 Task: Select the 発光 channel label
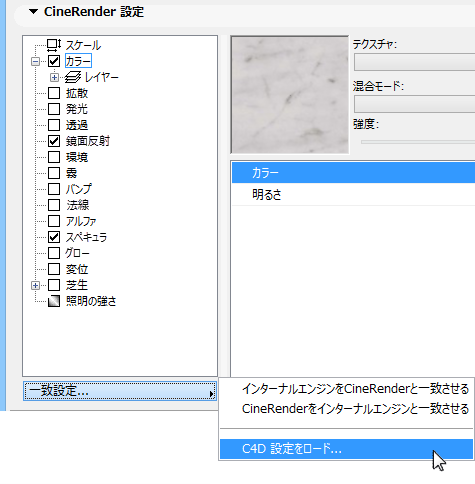coord(77,109)
